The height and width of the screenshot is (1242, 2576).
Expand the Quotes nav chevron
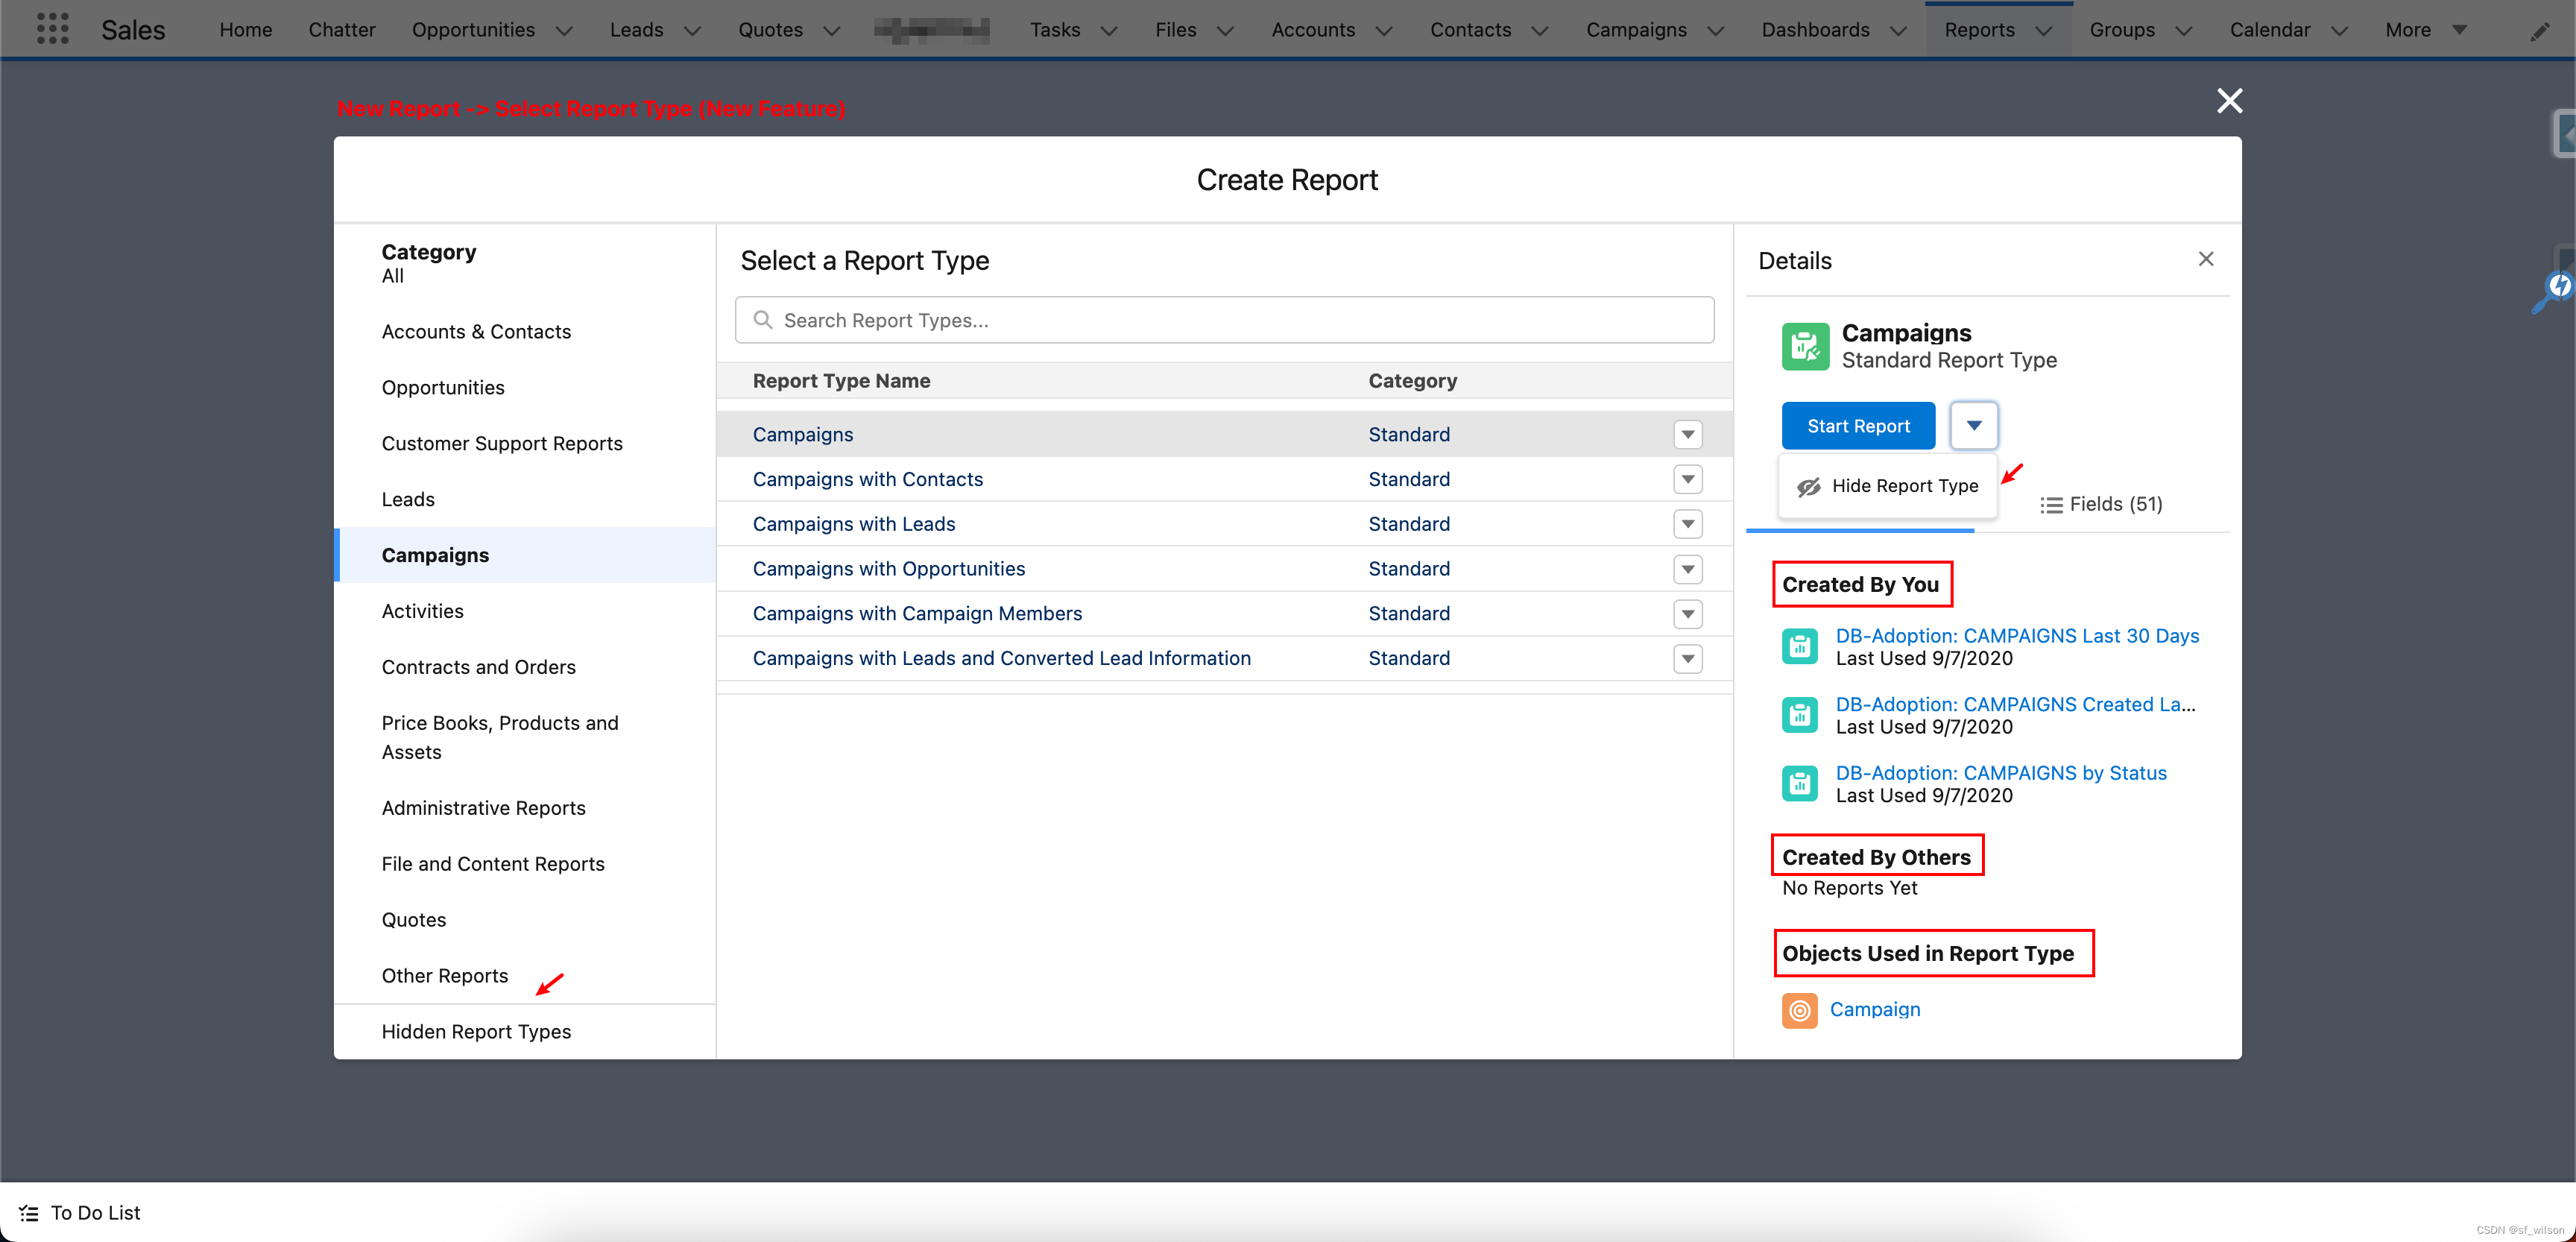[831, 31]
